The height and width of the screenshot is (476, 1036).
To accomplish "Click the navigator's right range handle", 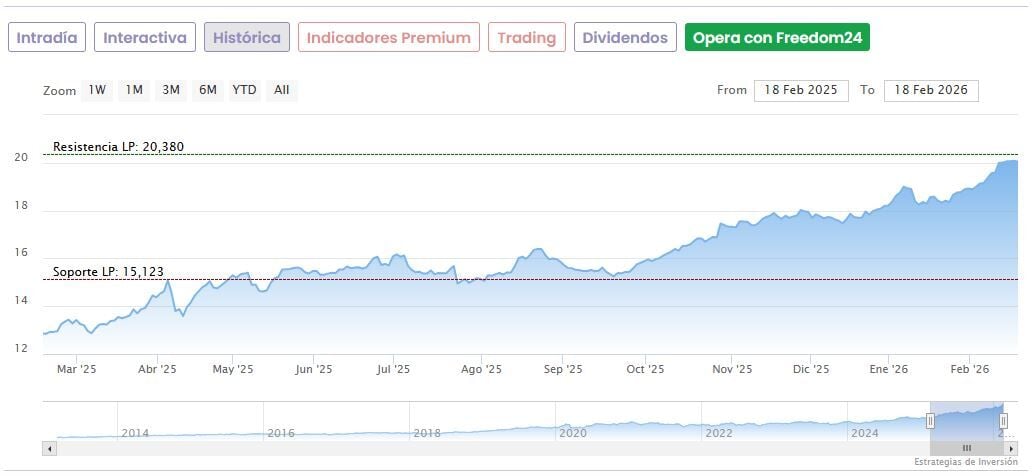I will [1003, 421].
